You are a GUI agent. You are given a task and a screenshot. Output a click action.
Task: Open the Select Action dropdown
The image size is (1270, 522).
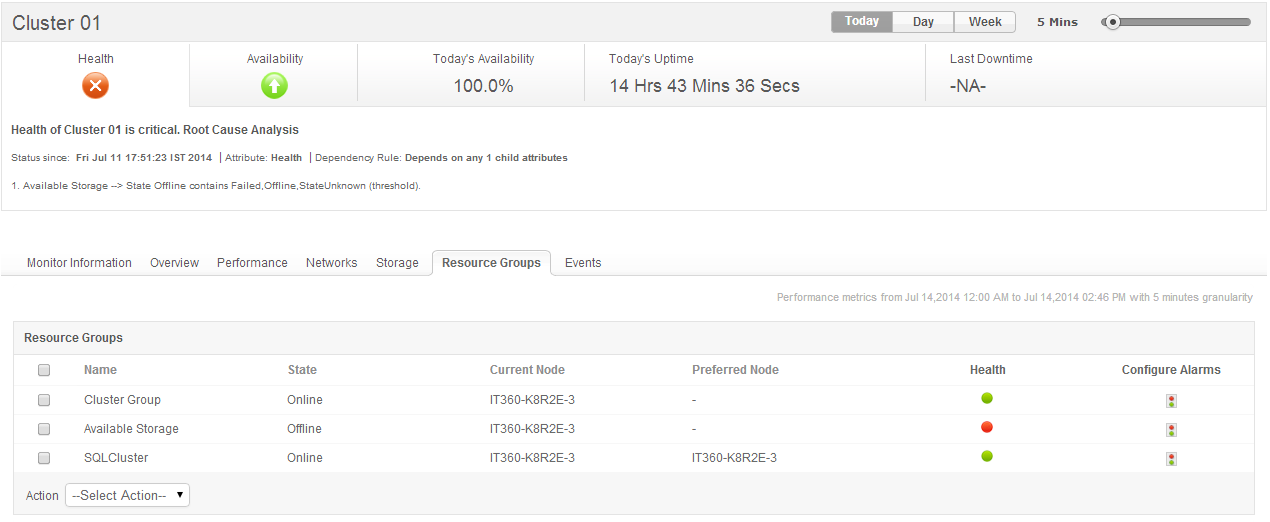(x=127, y=495)
